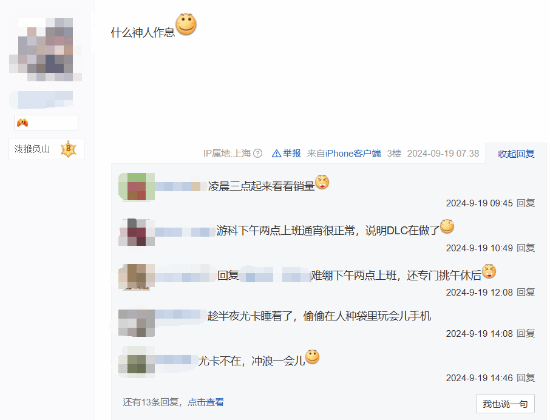Reply to the 09:45 comment
The height and width of the screenshot is (420, 550).
tap(525, 203)
